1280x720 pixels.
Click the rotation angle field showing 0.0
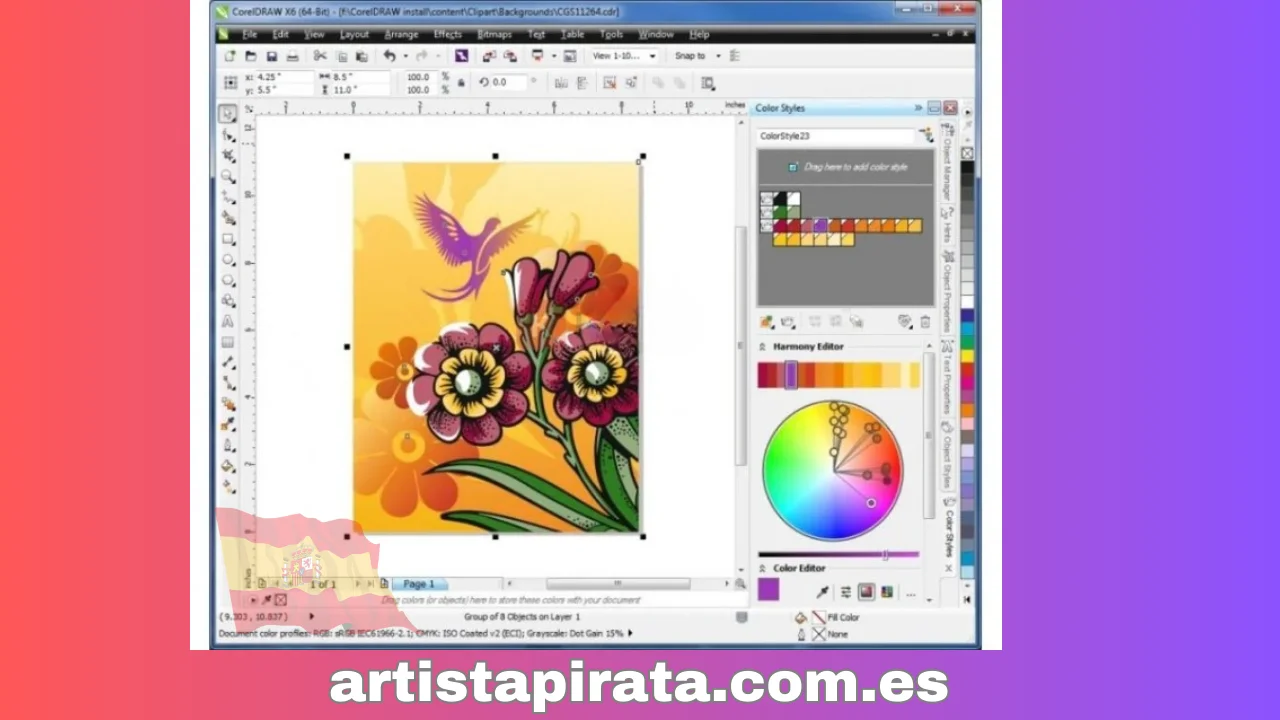509,82
